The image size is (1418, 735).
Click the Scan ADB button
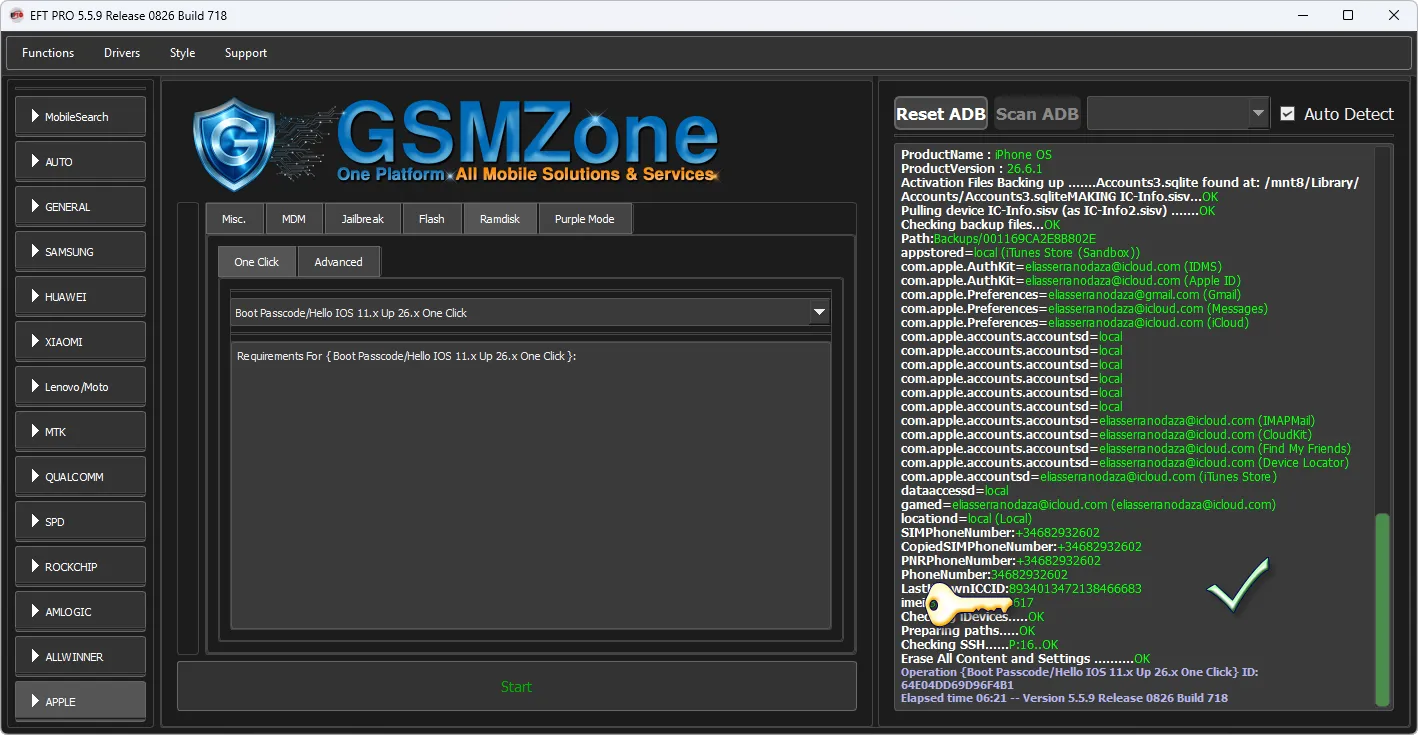[1037, 114]
